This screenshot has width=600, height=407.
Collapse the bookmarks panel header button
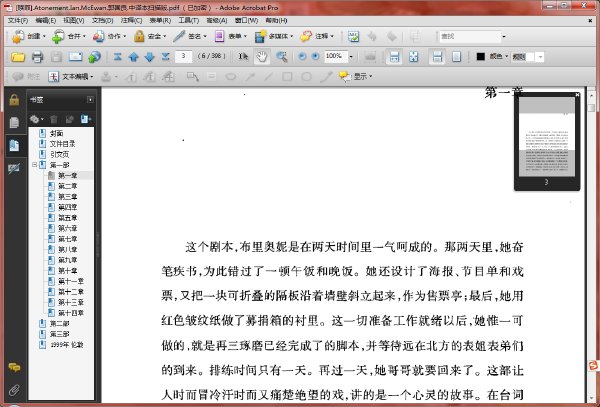pyautogui.click(x=90, y=100)
